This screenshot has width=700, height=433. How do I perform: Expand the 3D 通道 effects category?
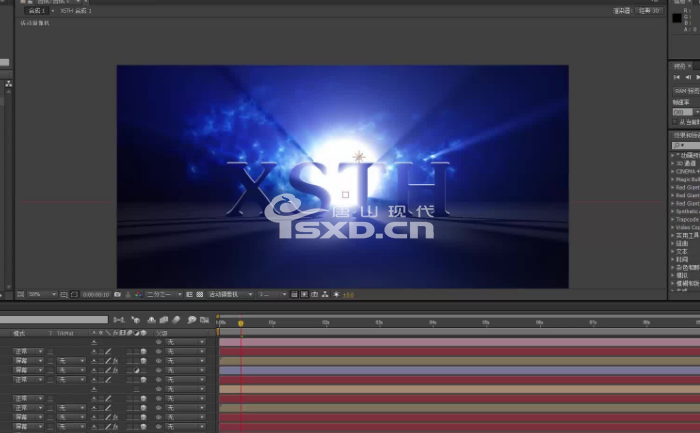[673, 163]
